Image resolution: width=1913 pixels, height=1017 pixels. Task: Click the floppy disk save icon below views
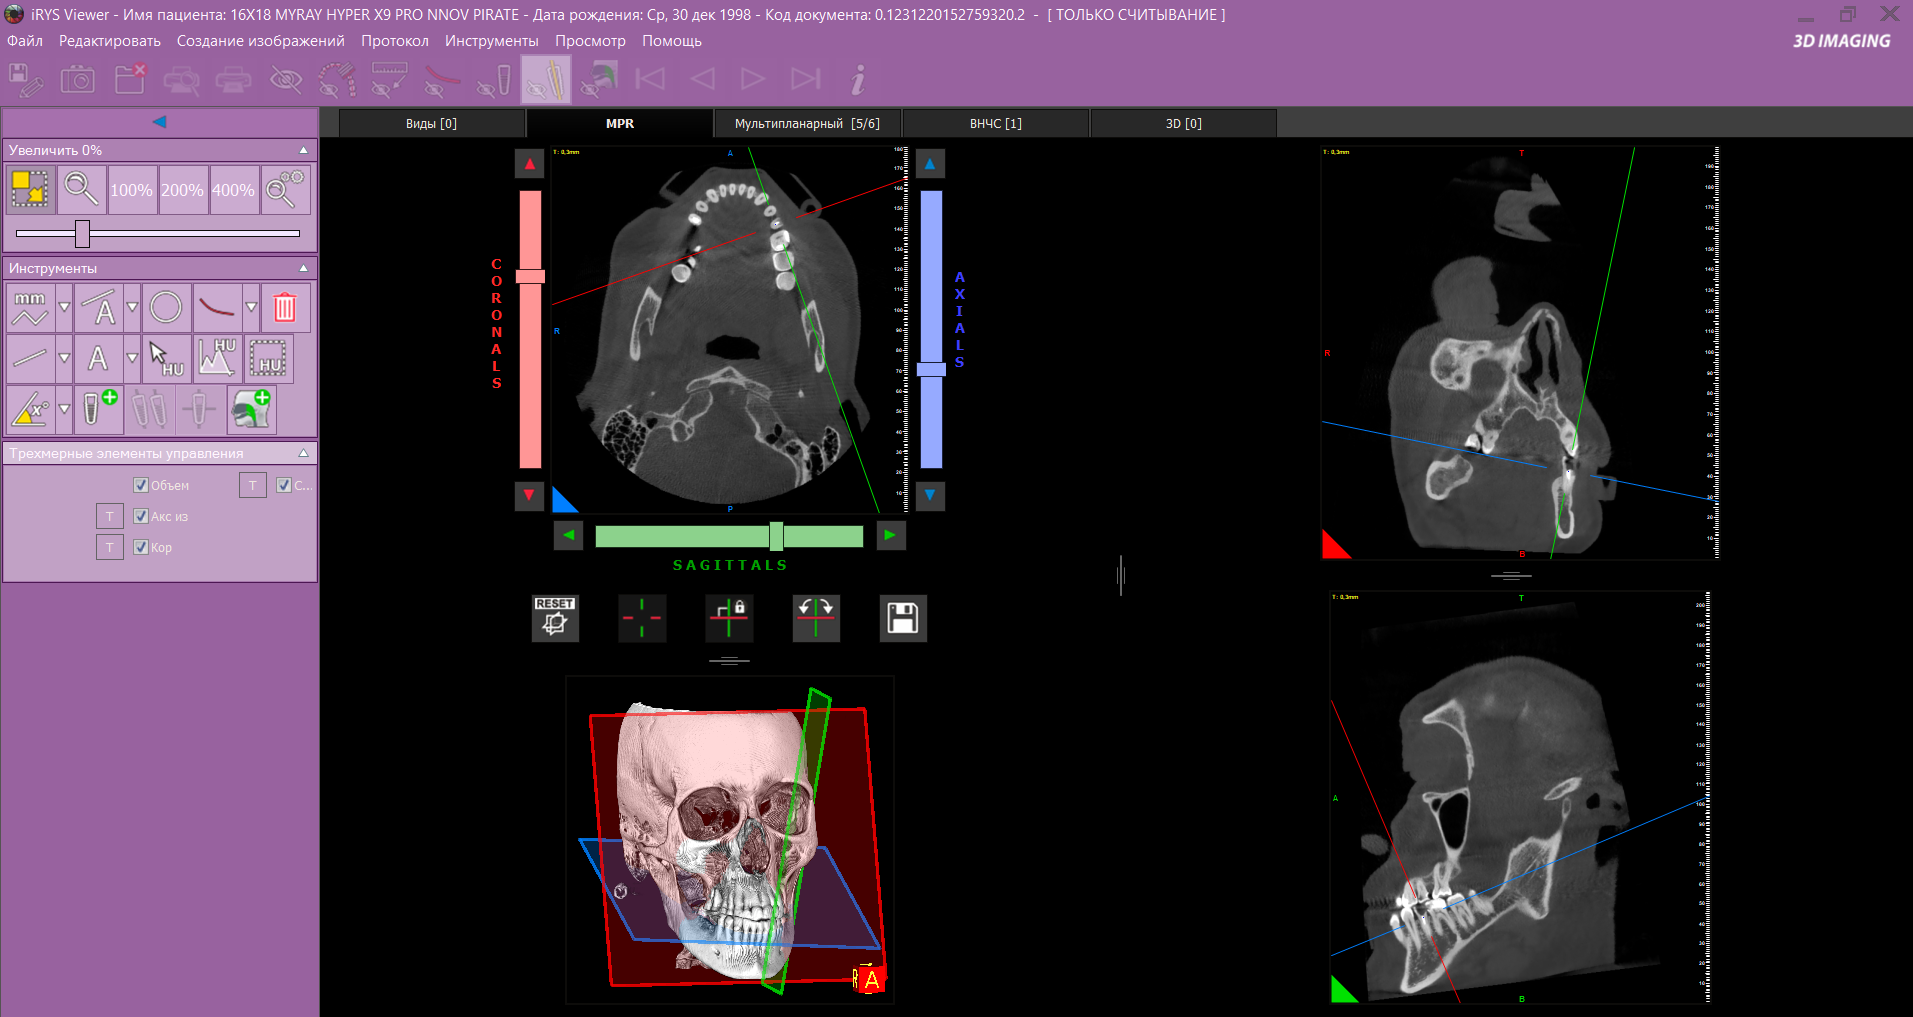pyautogui.click(x=902, y=618)
